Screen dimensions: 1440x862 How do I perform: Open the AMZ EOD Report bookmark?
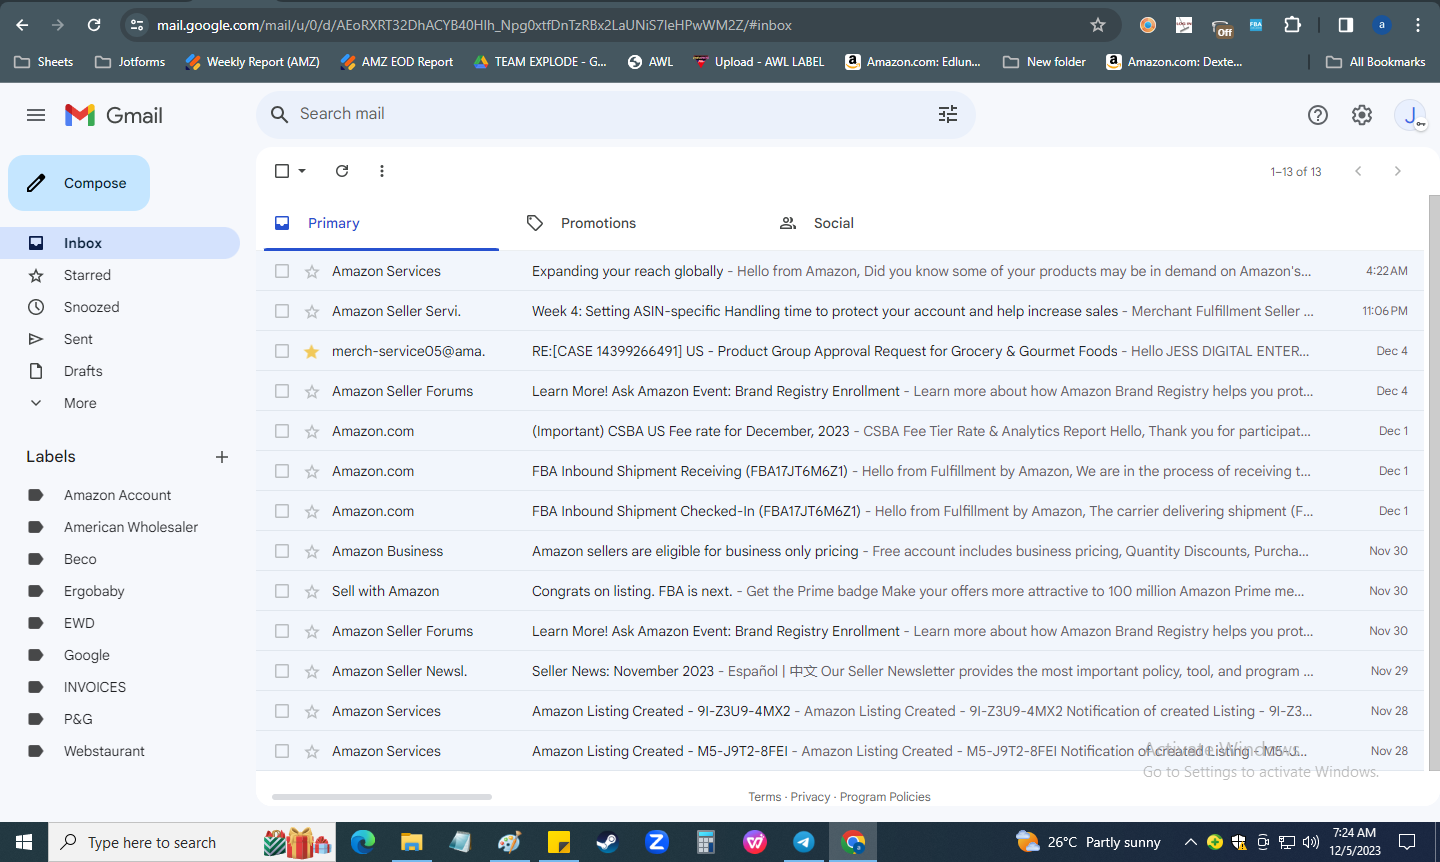click(x=396, y=62)
